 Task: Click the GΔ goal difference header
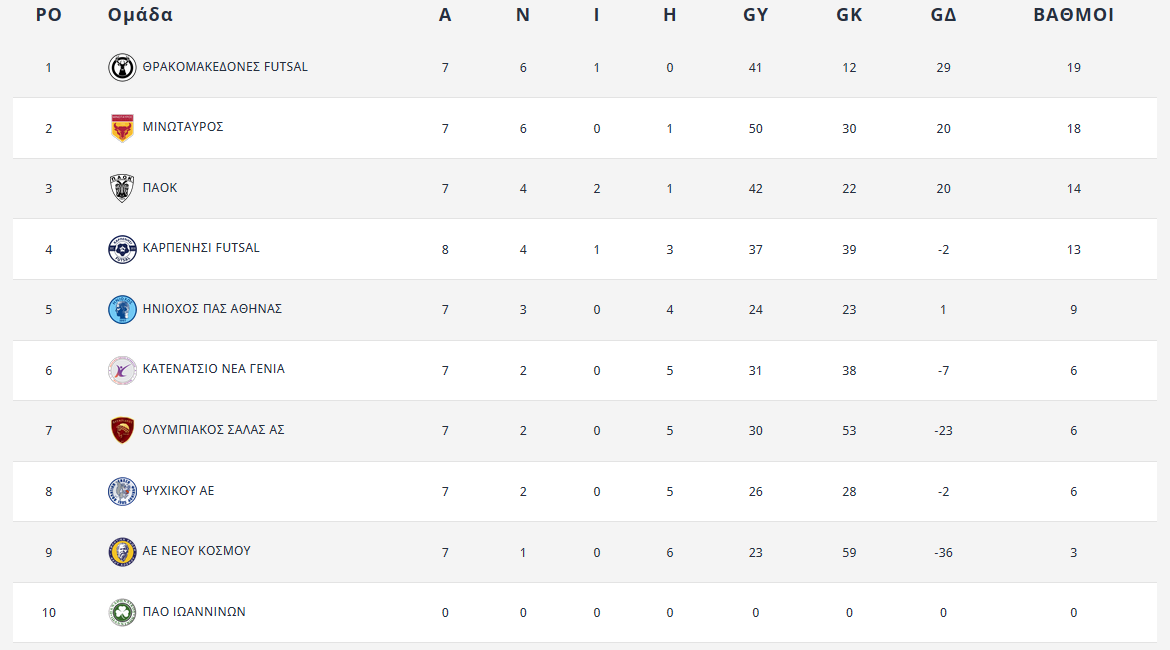point(943,15)
